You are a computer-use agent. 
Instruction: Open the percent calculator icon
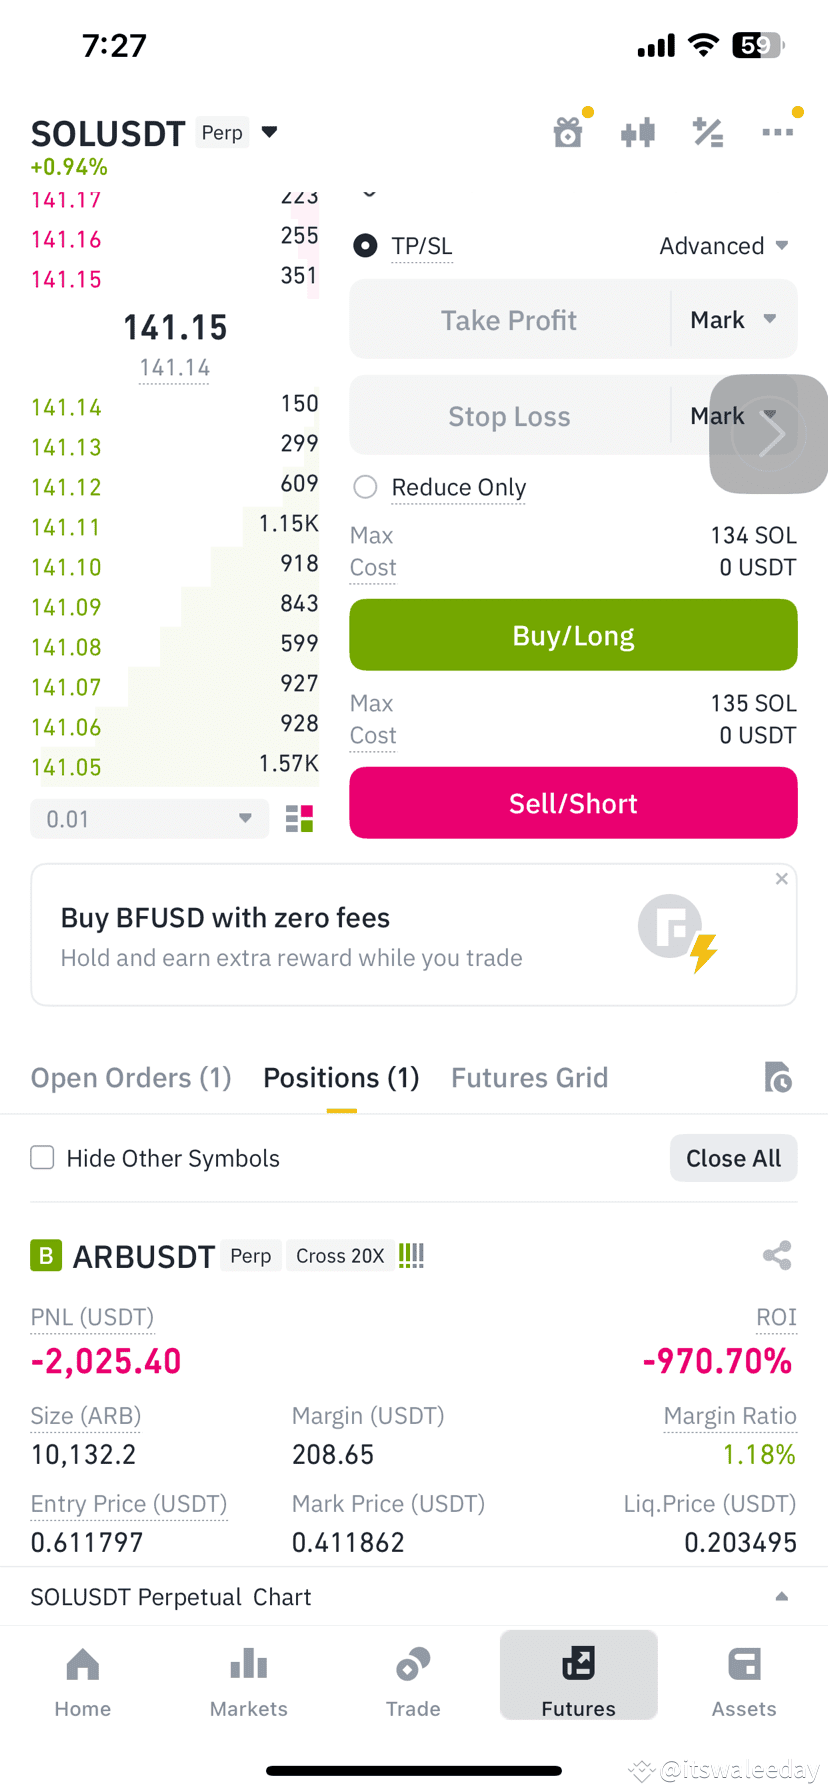coord(708,132)
